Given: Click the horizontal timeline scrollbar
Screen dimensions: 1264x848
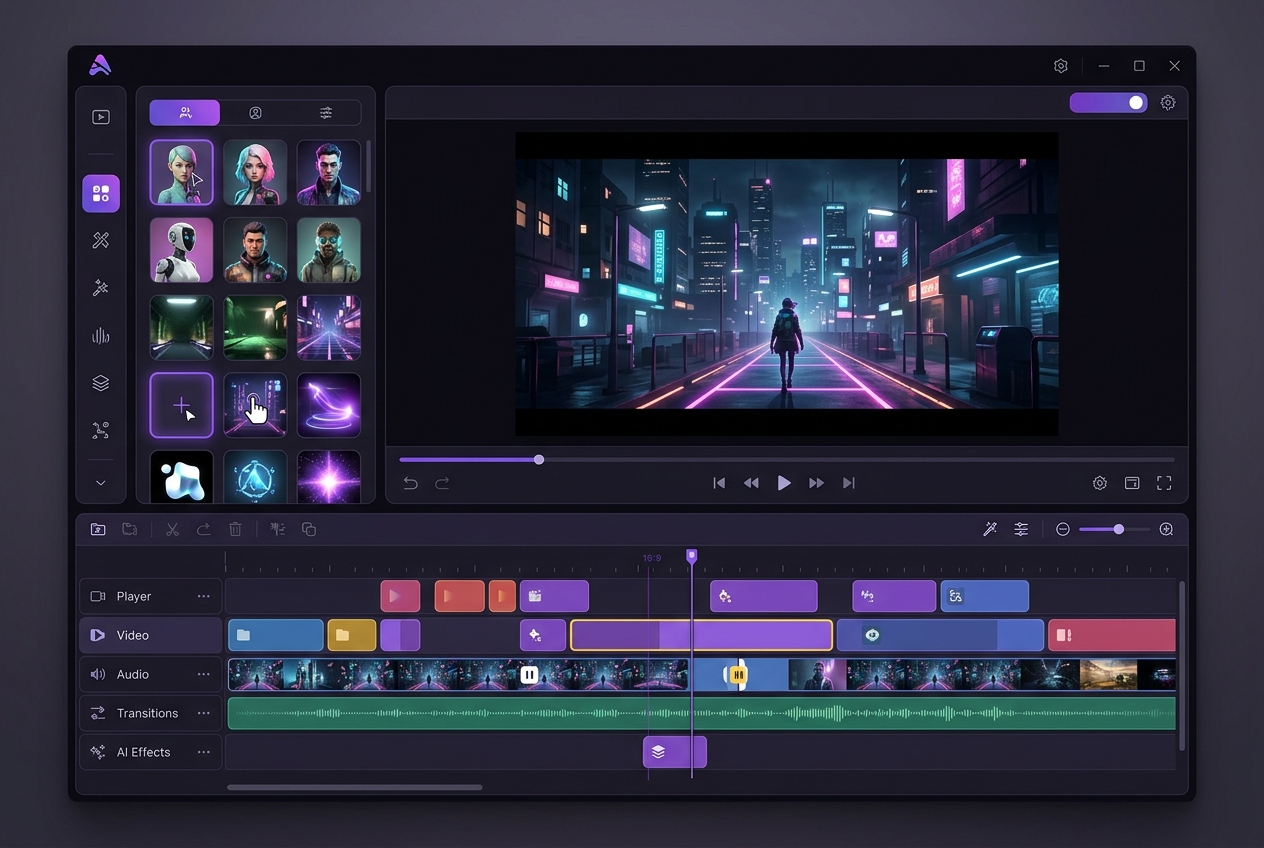Looking at the screenshot, I should click(355, 787).
